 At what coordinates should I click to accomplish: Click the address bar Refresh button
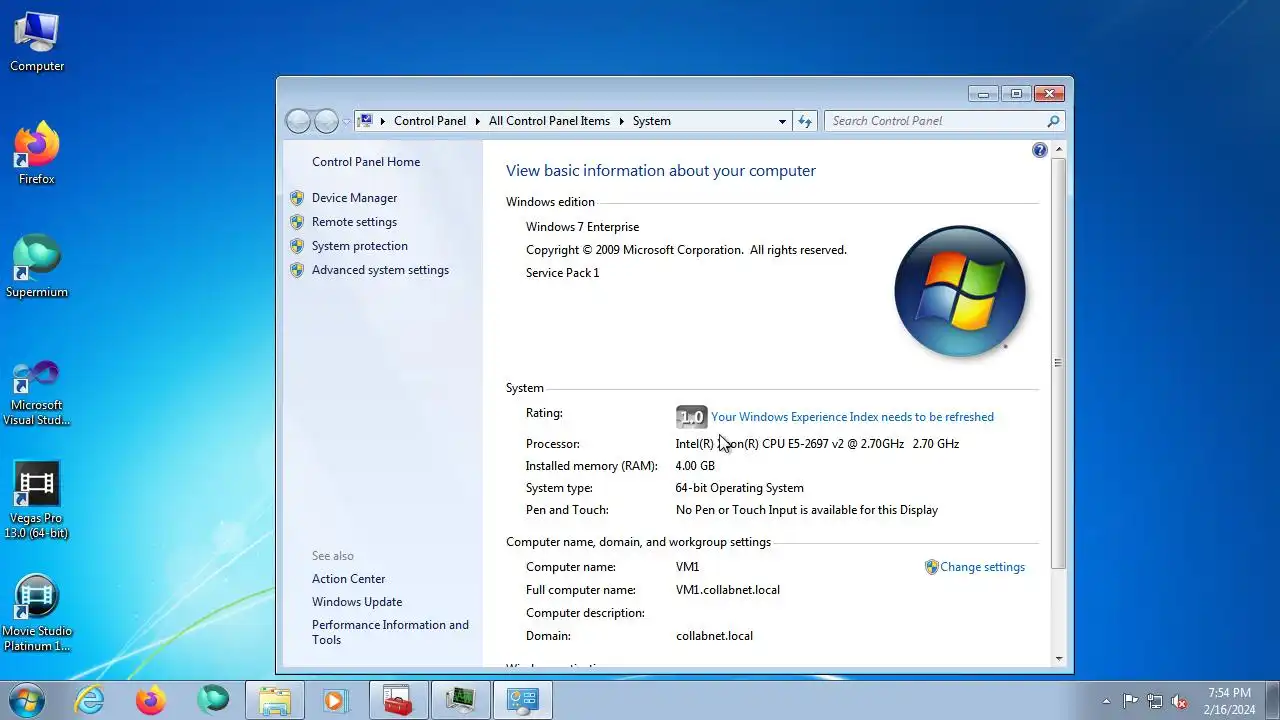[805, 121]
